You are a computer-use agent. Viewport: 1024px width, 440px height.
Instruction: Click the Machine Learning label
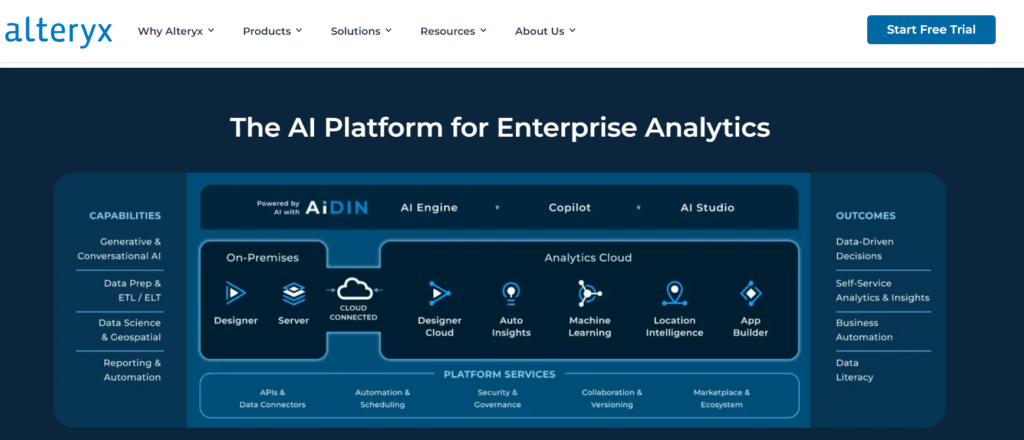(590, 326)
